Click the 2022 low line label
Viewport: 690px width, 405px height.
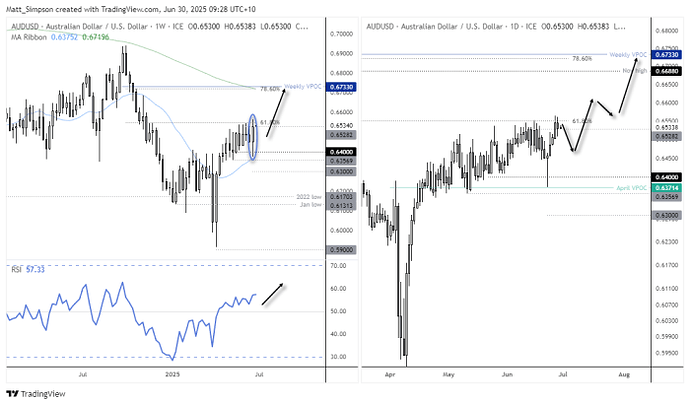pyautogui.click(x=309, y=197)
